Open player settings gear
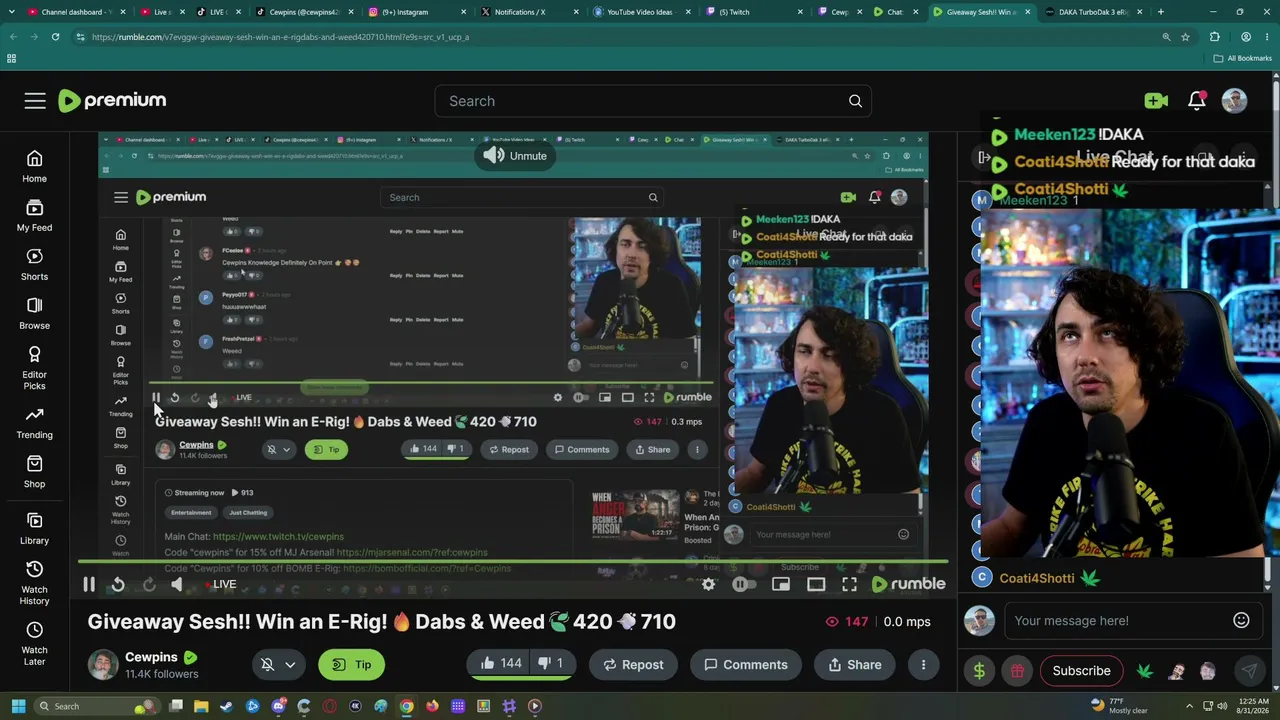 point(708,584)
